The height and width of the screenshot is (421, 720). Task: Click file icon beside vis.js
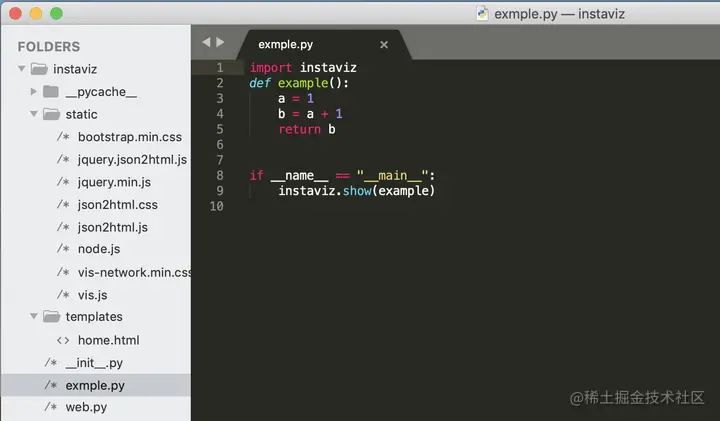pyautogui.click(x=63, y=295)
